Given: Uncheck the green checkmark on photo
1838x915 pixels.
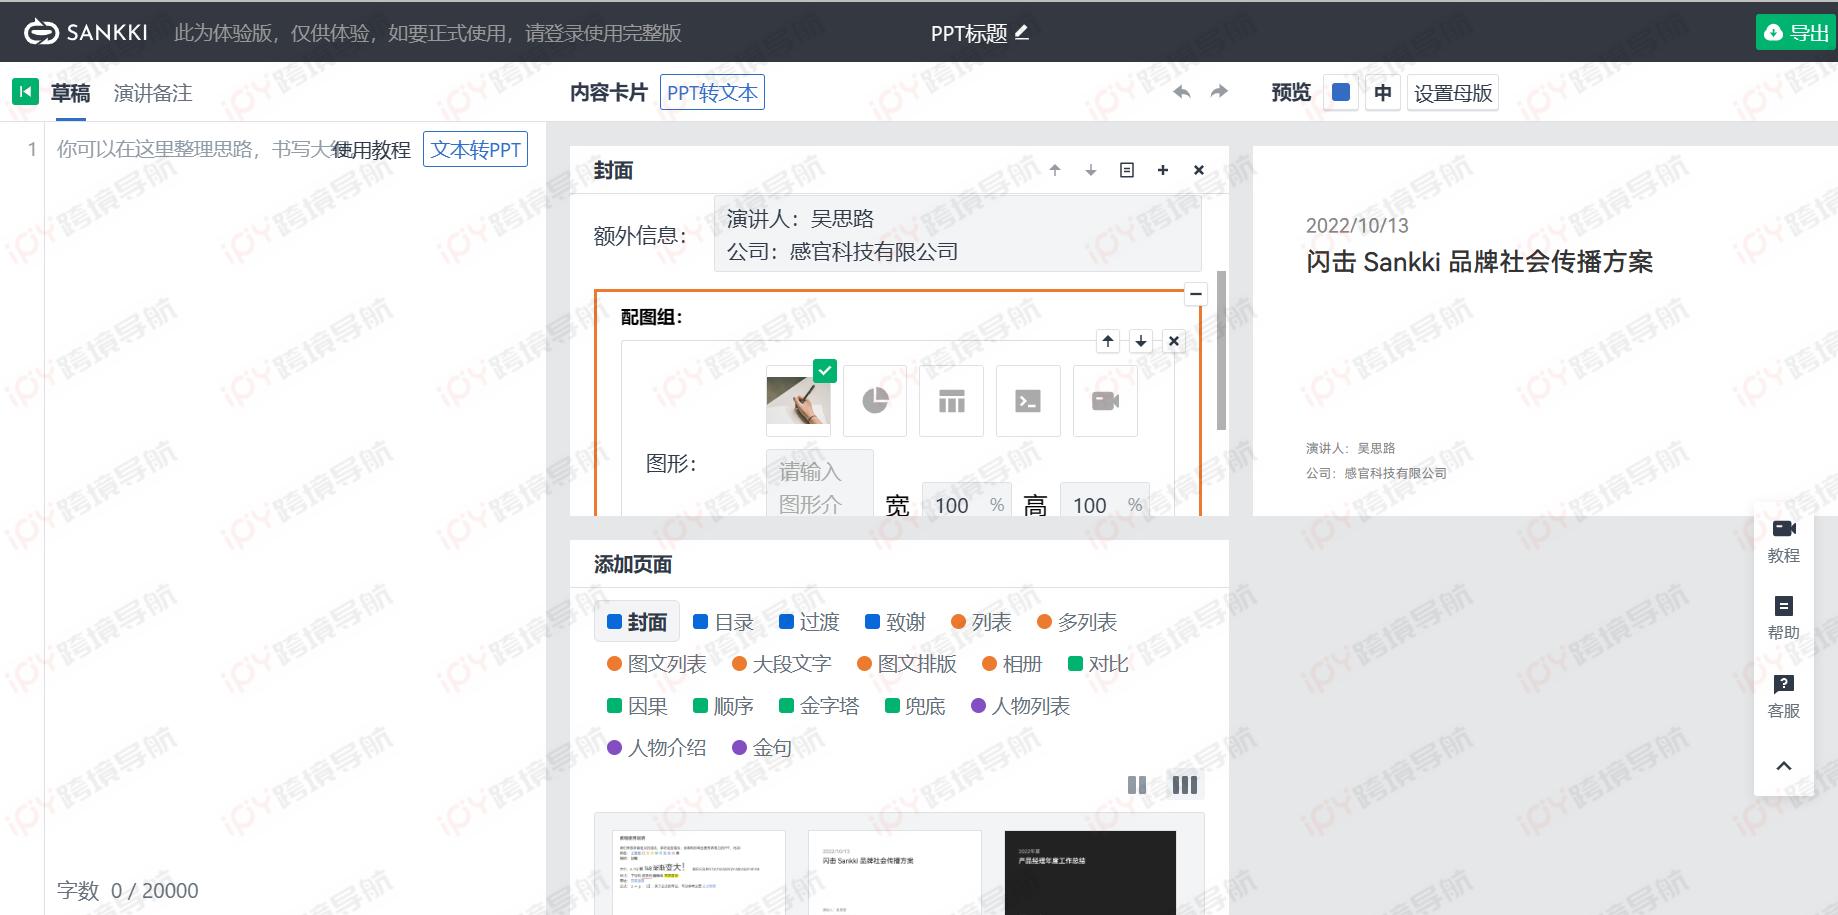Looking at the screenshot, I should (825, 371).
